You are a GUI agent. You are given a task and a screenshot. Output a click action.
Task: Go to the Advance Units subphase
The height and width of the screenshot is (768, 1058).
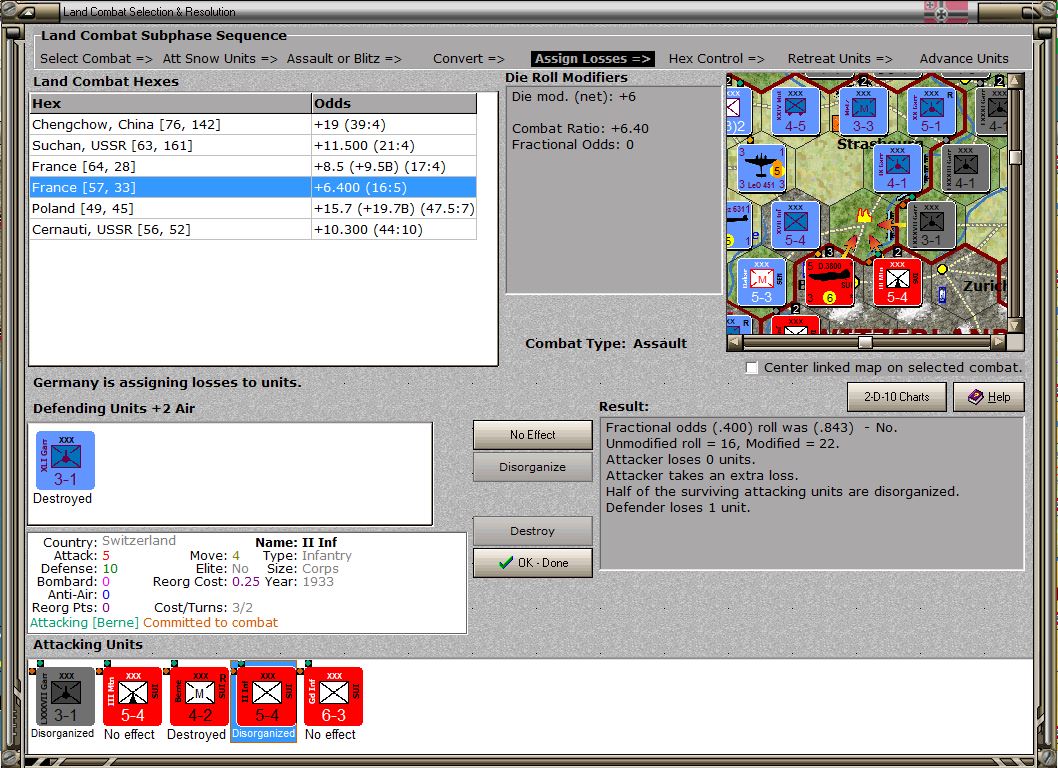pyautogui.click(x=964, y=59)
